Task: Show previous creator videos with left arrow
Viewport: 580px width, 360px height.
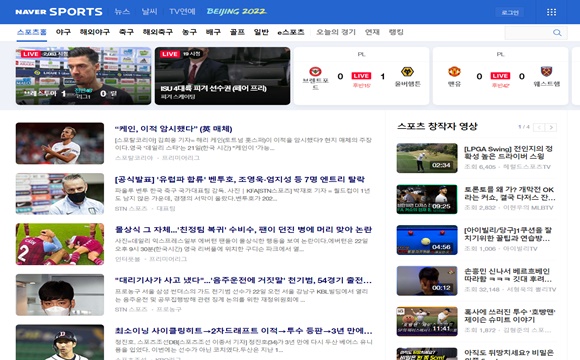Action: 539,127
